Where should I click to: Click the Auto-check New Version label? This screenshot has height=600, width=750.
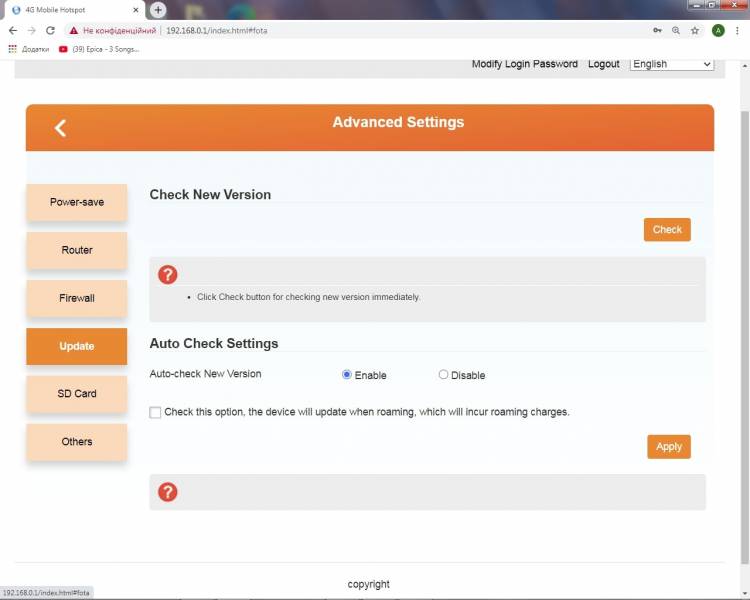tap(206, 374)
